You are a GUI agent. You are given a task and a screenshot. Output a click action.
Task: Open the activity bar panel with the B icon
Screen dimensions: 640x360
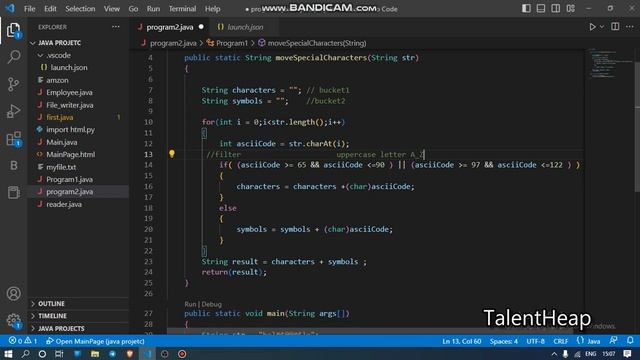[13, 165]
